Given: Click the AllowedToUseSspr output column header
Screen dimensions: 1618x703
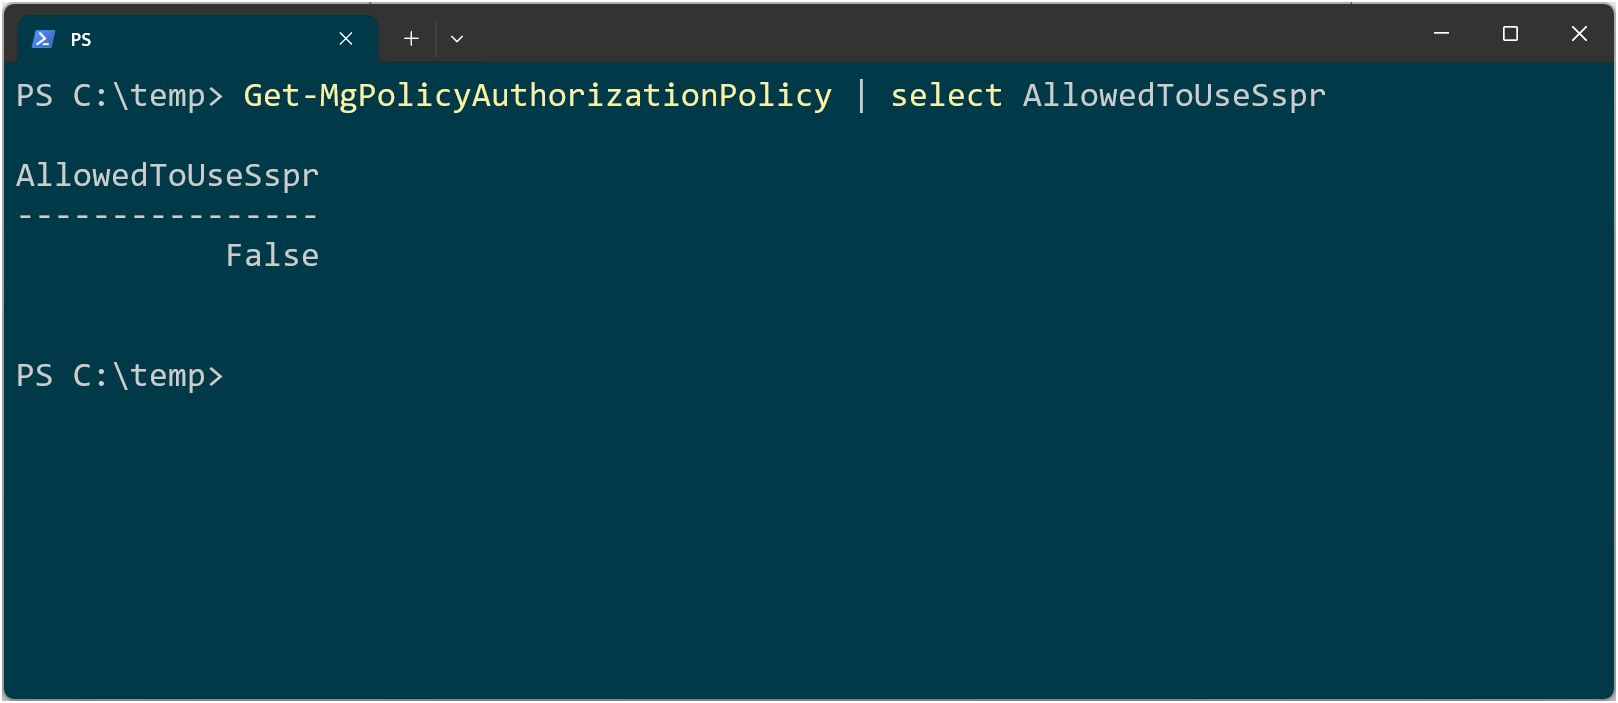Looking at the screenshot, I should pyautogui.click(x=168, y=176).
